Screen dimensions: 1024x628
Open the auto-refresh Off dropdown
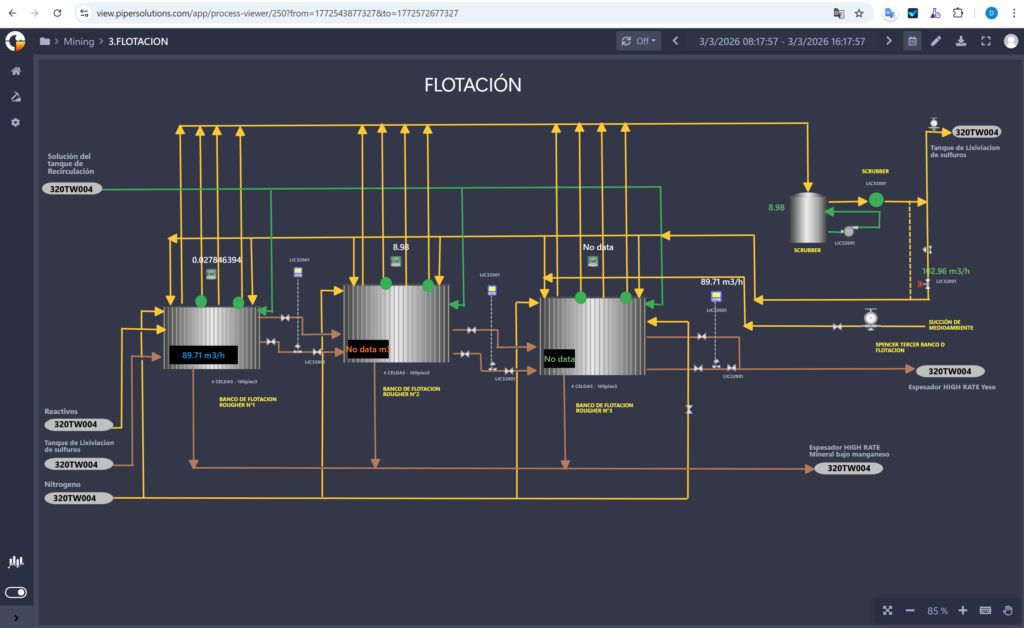pos(639,41)
